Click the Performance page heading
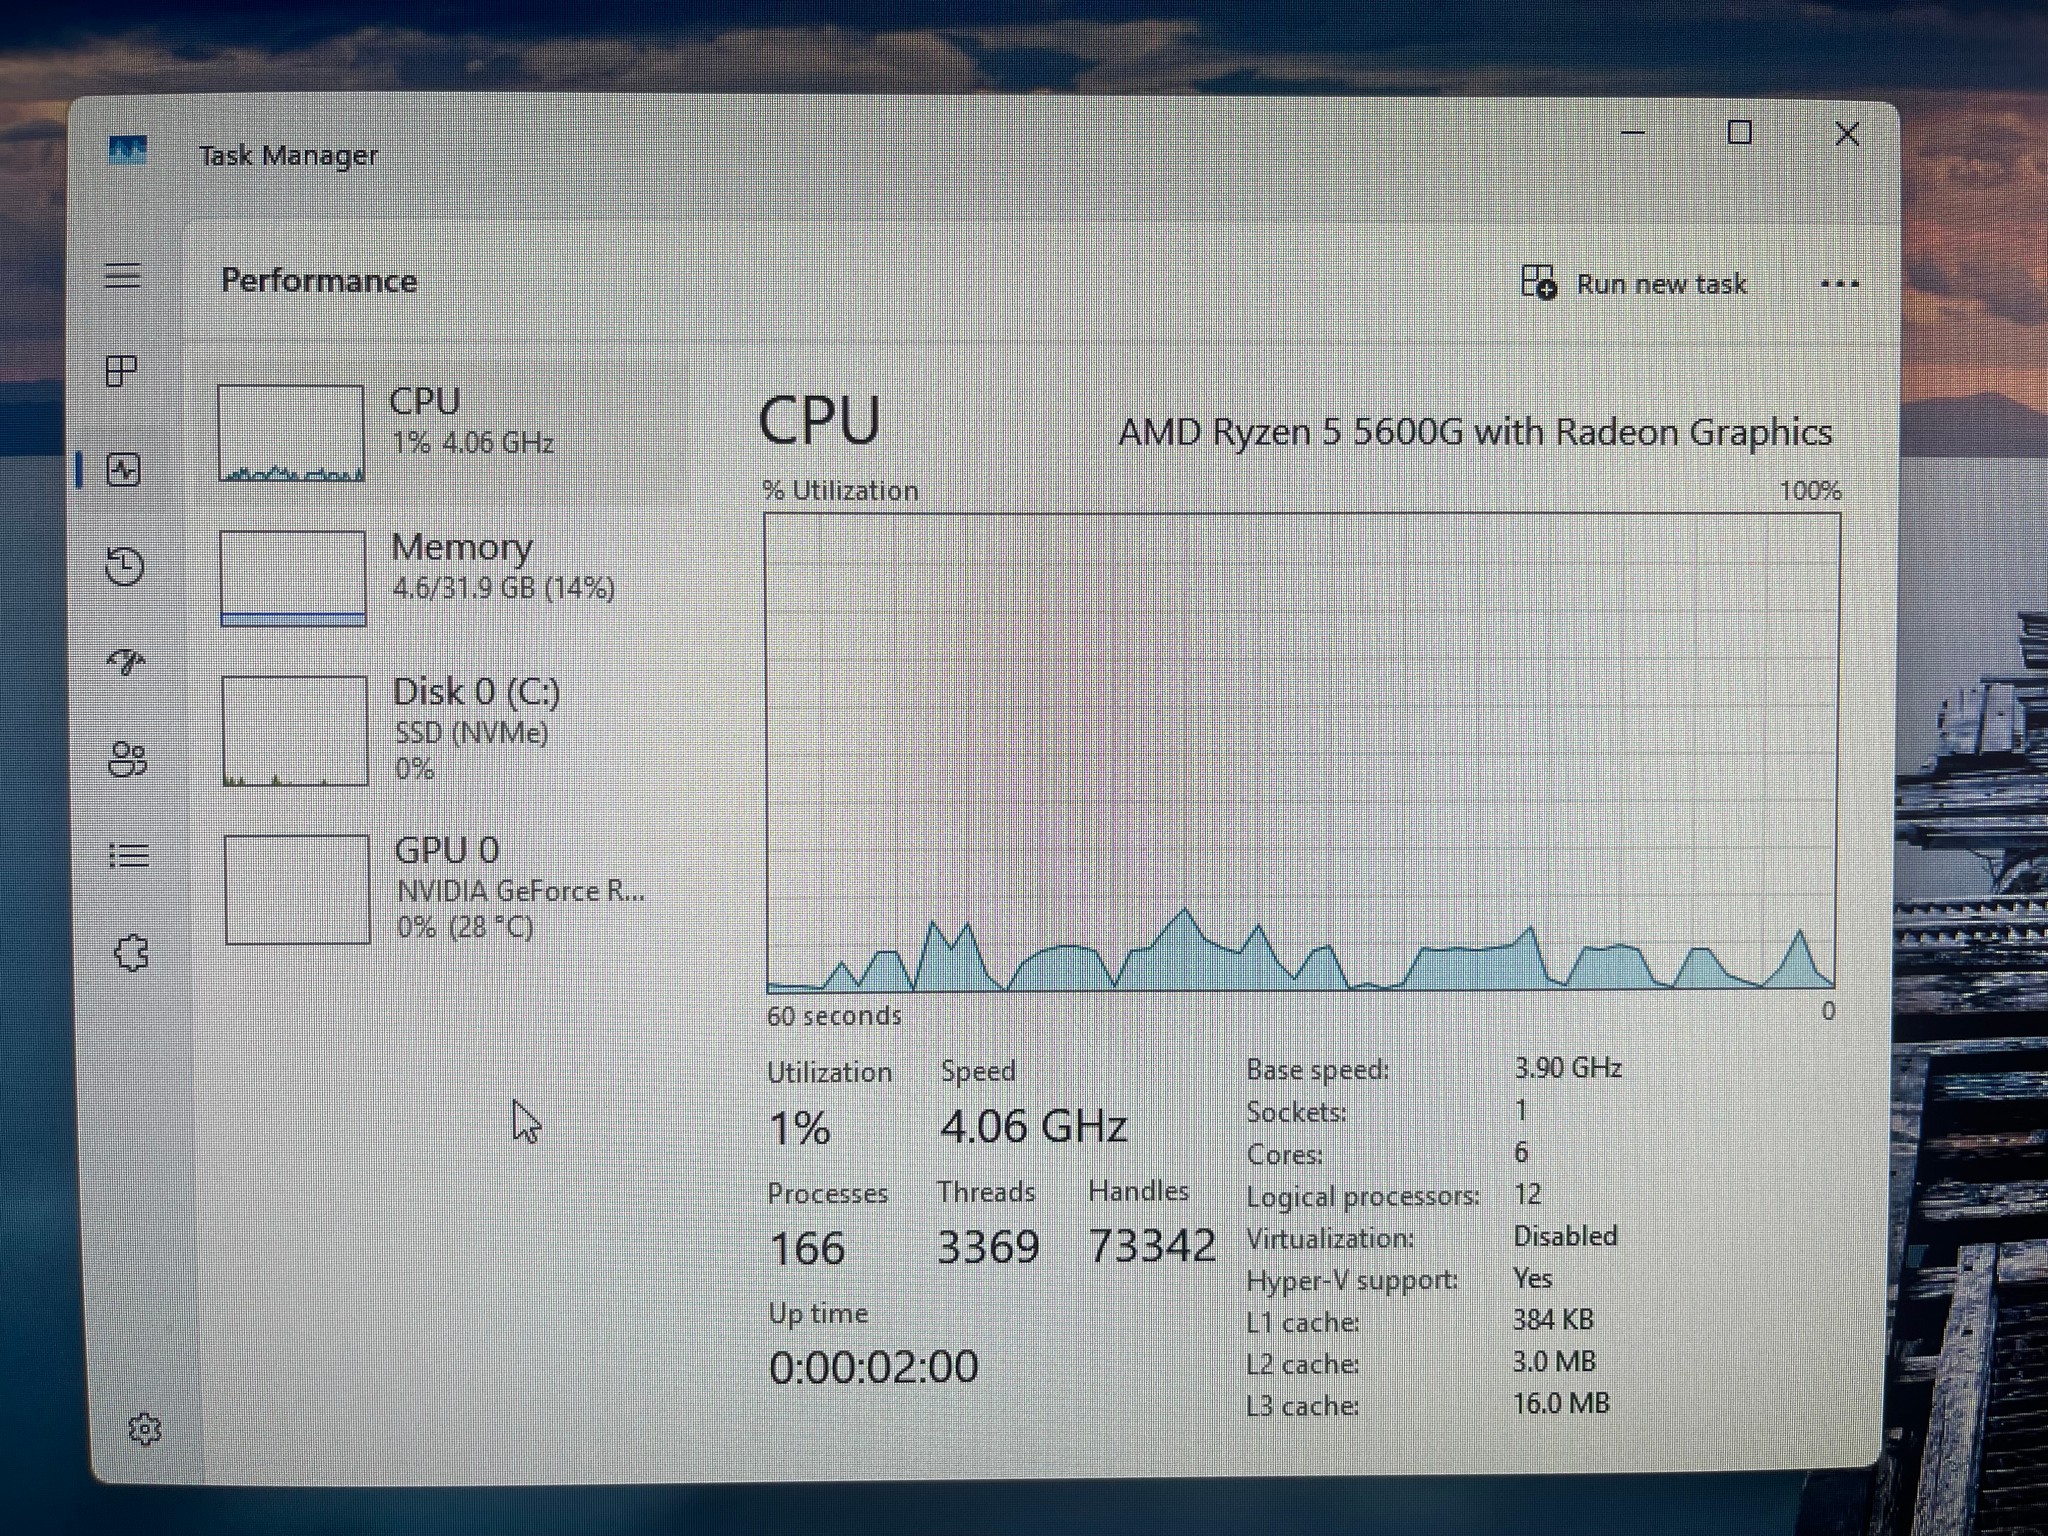Image resolution: width=2048 pixels, height=1536 pixels. click(x=319, y=281)
